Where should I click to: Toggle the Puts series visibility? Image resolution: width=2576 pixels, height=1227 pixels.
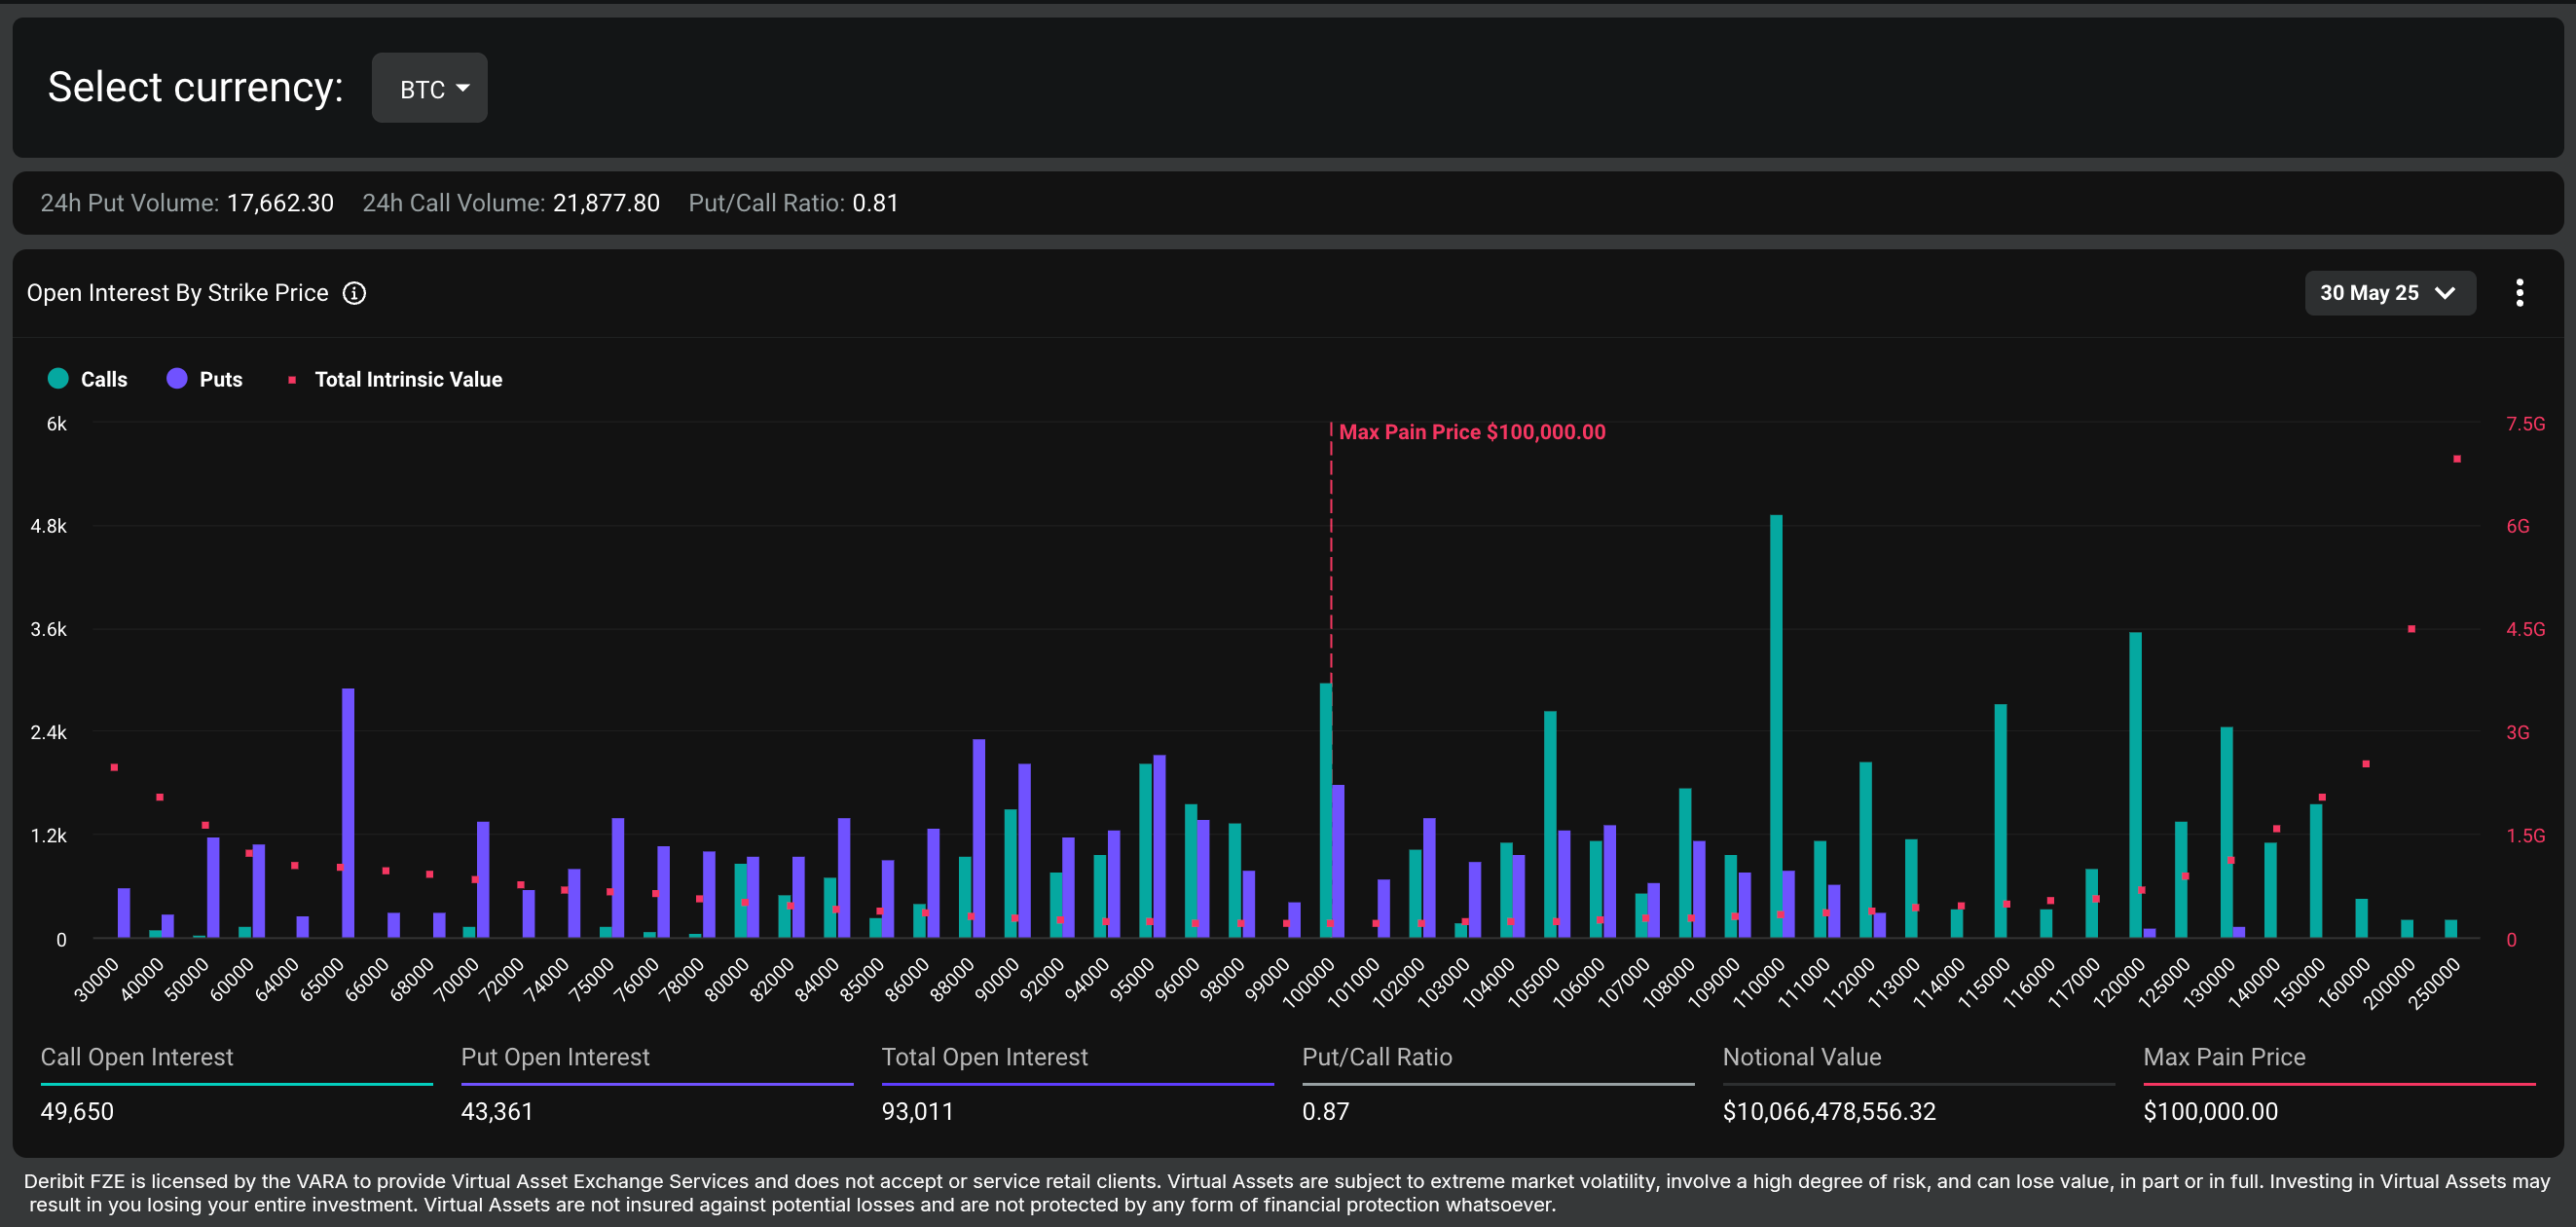[x=220, y=379]
